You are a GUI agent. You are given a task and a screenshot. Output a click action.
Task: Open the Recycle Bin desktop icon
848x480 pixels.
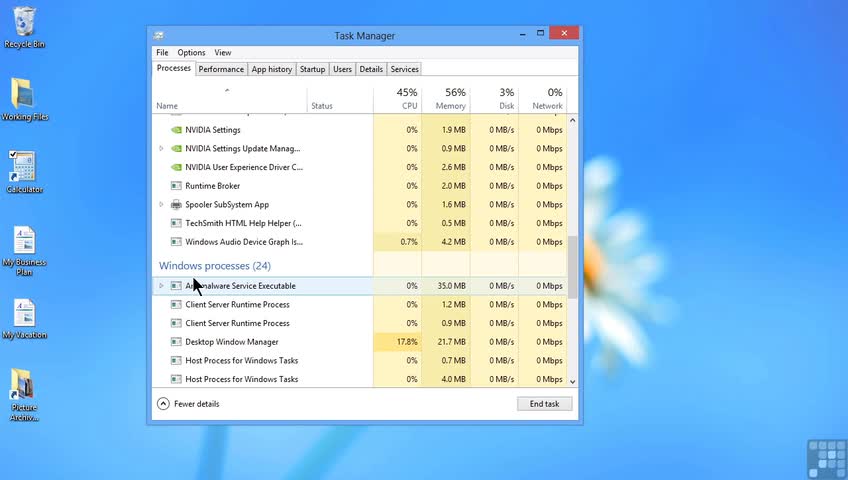24,27
